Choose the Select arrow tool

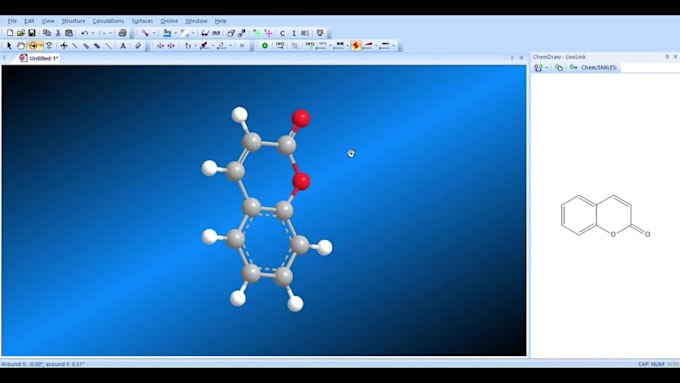click(9, 46)
